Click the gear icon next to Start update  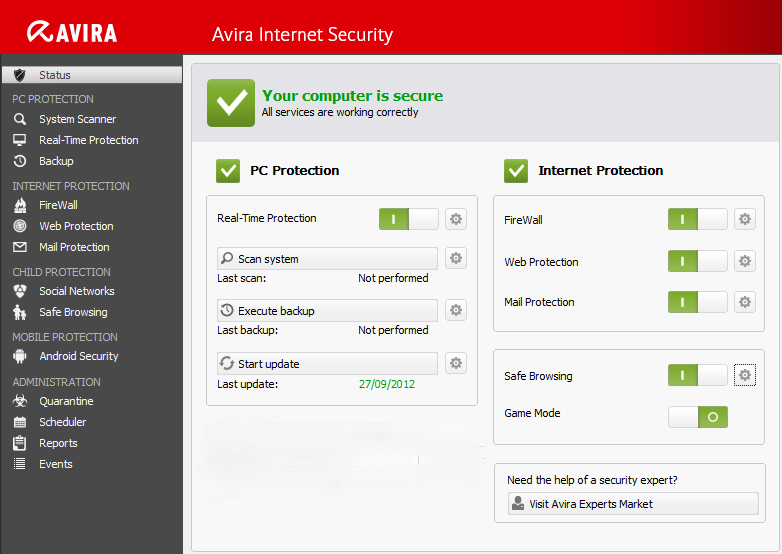click(x=456, y=364)
